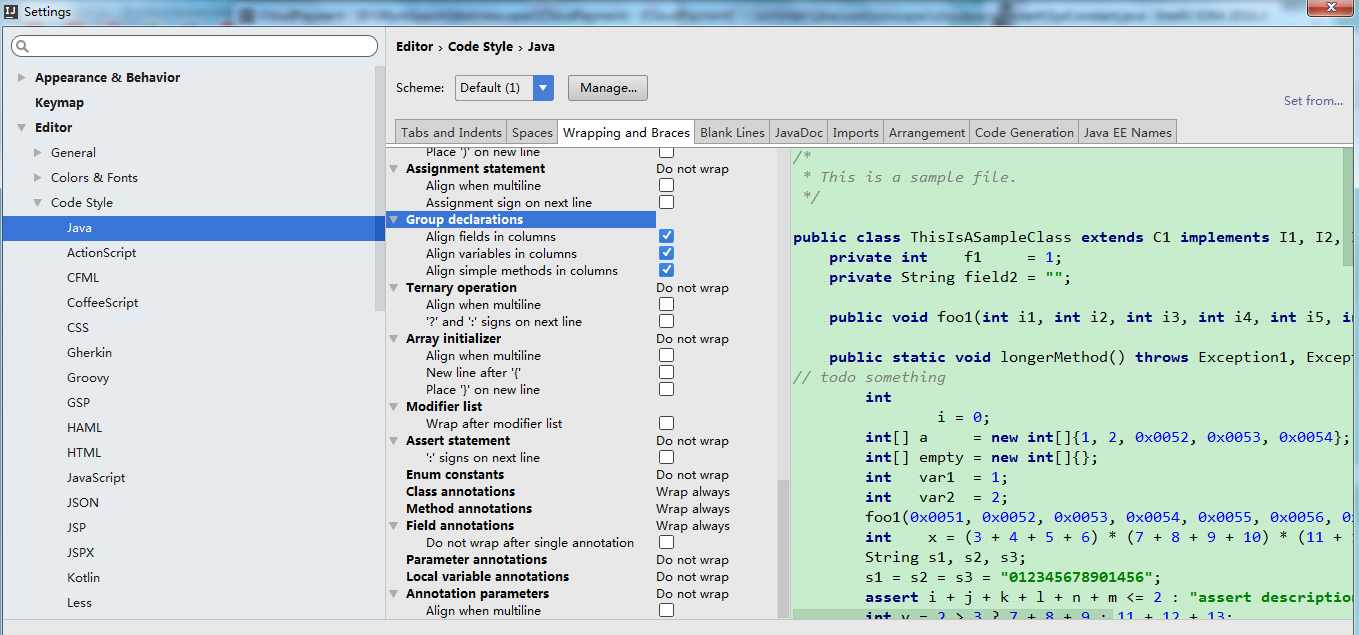Select Keymap in the settings tree

[x=59, y=103]
